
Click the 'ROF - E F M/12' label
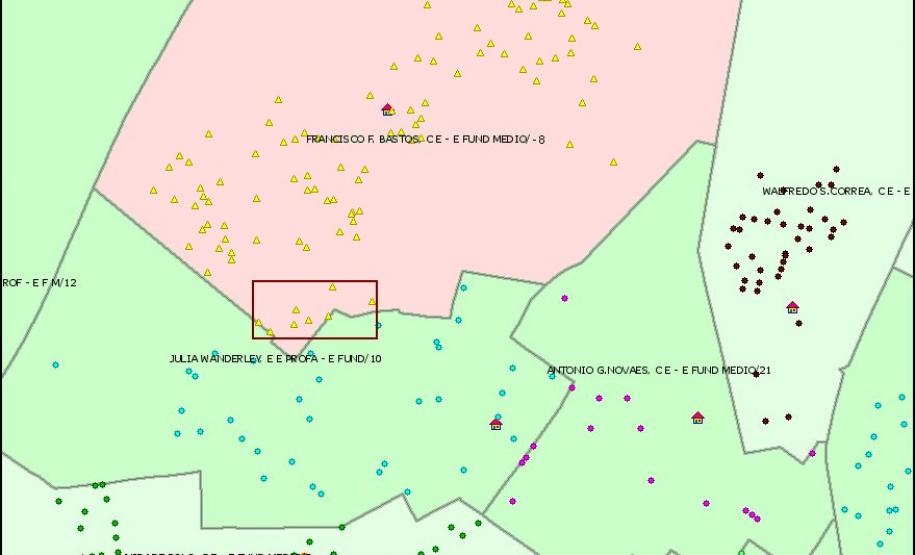tap(38, 283)
